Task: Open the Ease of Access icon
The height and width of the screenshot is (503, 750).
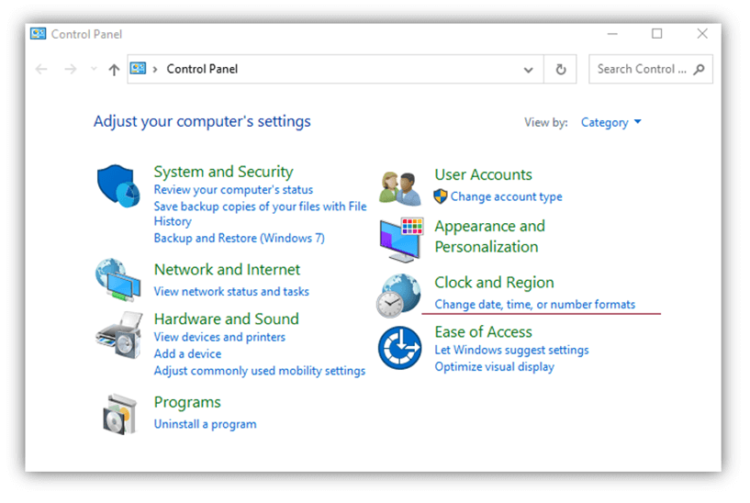Action: pos(400,348)
